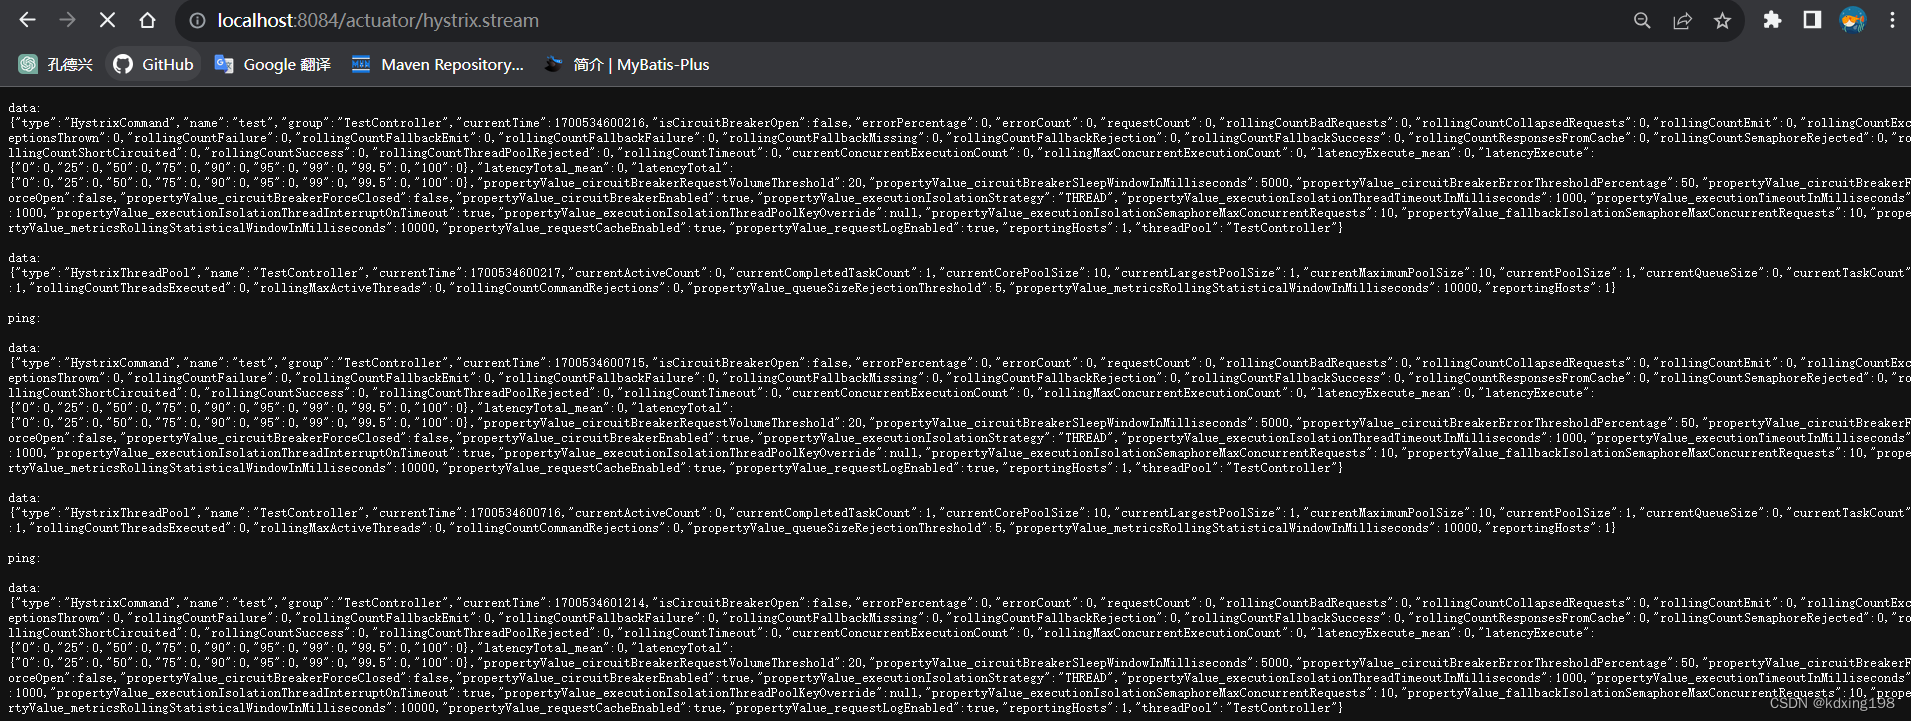Click the first "ping:" line

[x=24, y=318]
